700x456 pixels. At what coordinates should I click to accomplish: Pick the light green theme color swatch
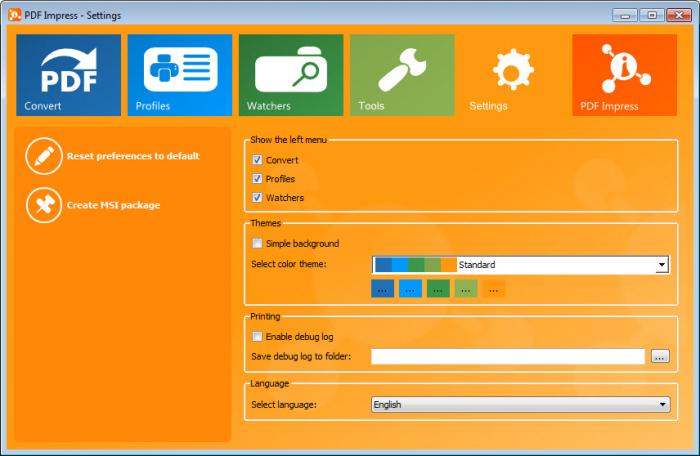pyautogui.click(x=466, y=289)
